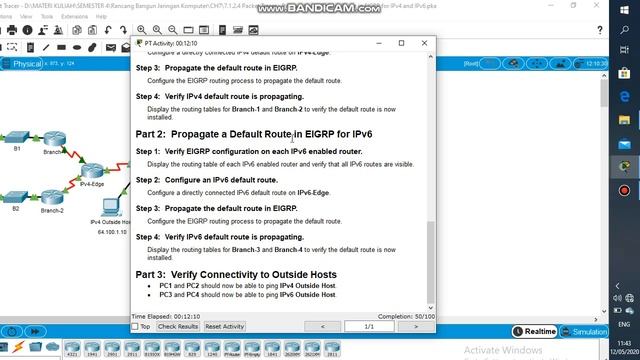Open the Help menu
This screenshot has height=360, width=640.
101,17
